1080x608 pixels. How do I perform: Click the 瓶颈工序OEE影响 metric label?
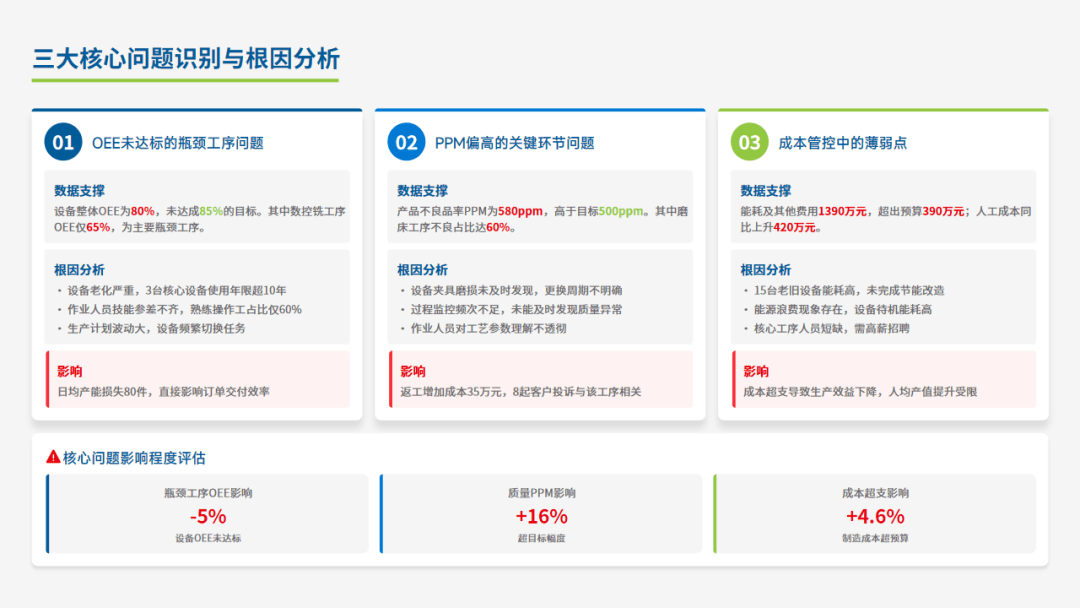[208, 493]
